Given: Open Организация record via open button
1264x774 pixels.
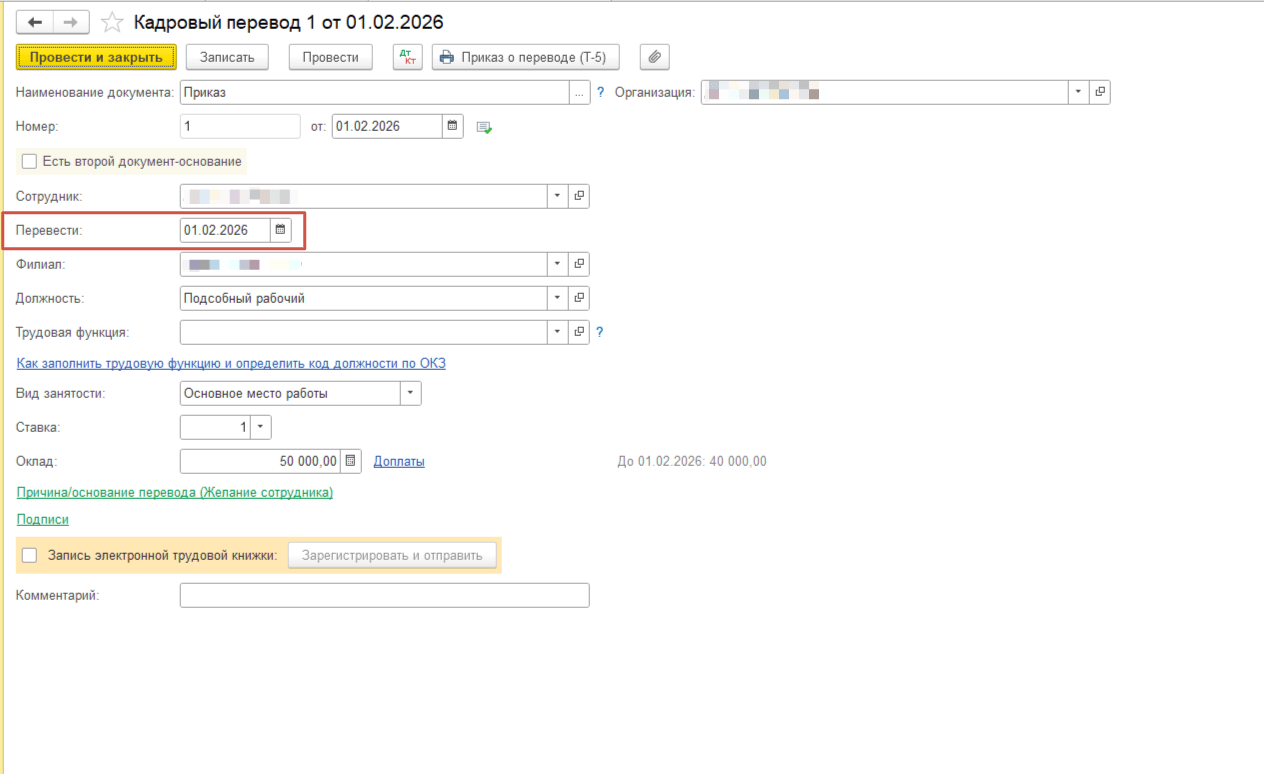Looking at the screenshot, I should click(x=1100, y=92).
